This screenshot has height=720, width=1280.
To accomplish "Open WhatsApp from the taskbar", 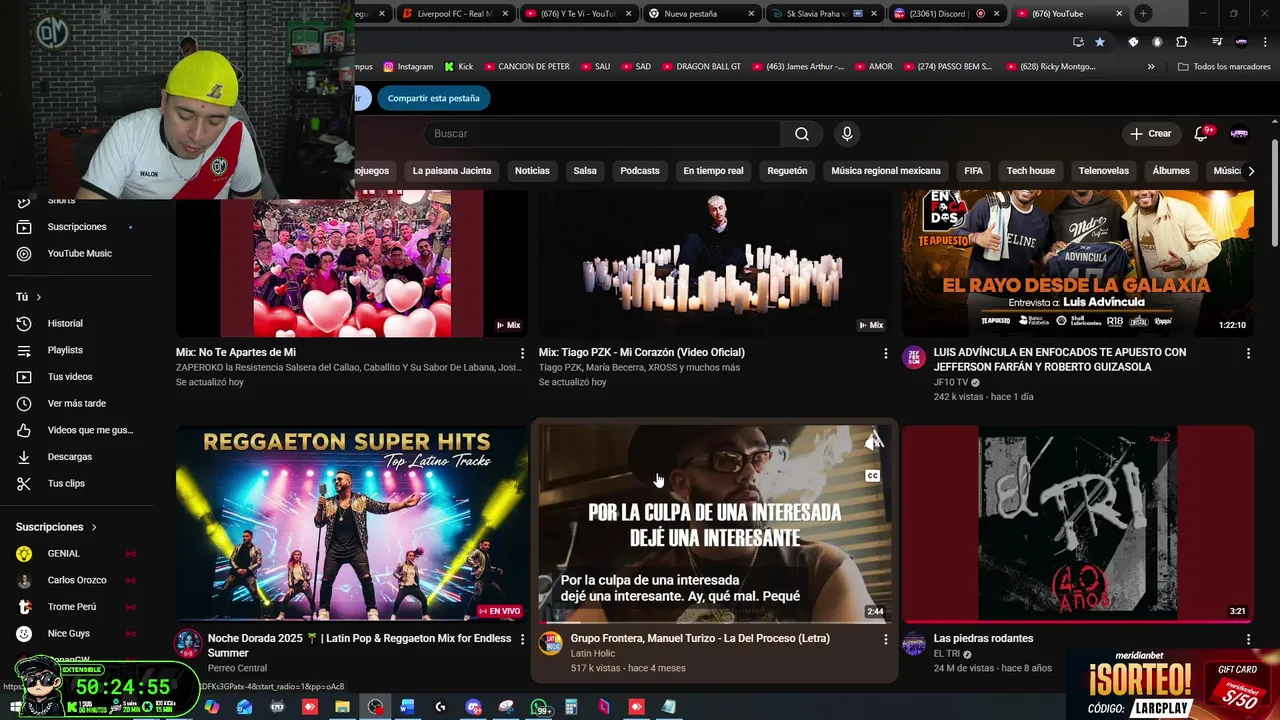I will click(x=539, y=707).
